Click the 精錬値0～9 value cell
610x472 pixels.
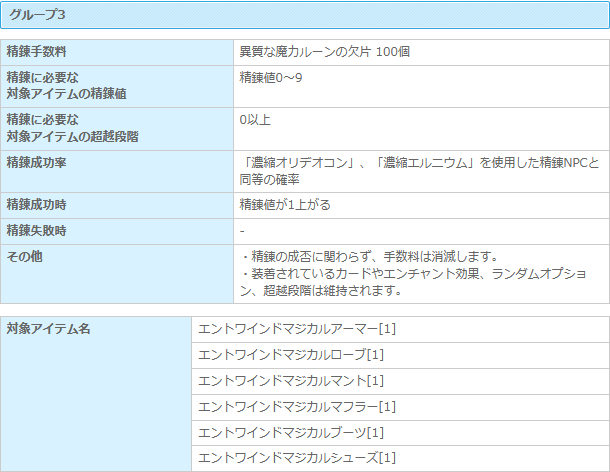pyautogui.click(x=270, y=77)
